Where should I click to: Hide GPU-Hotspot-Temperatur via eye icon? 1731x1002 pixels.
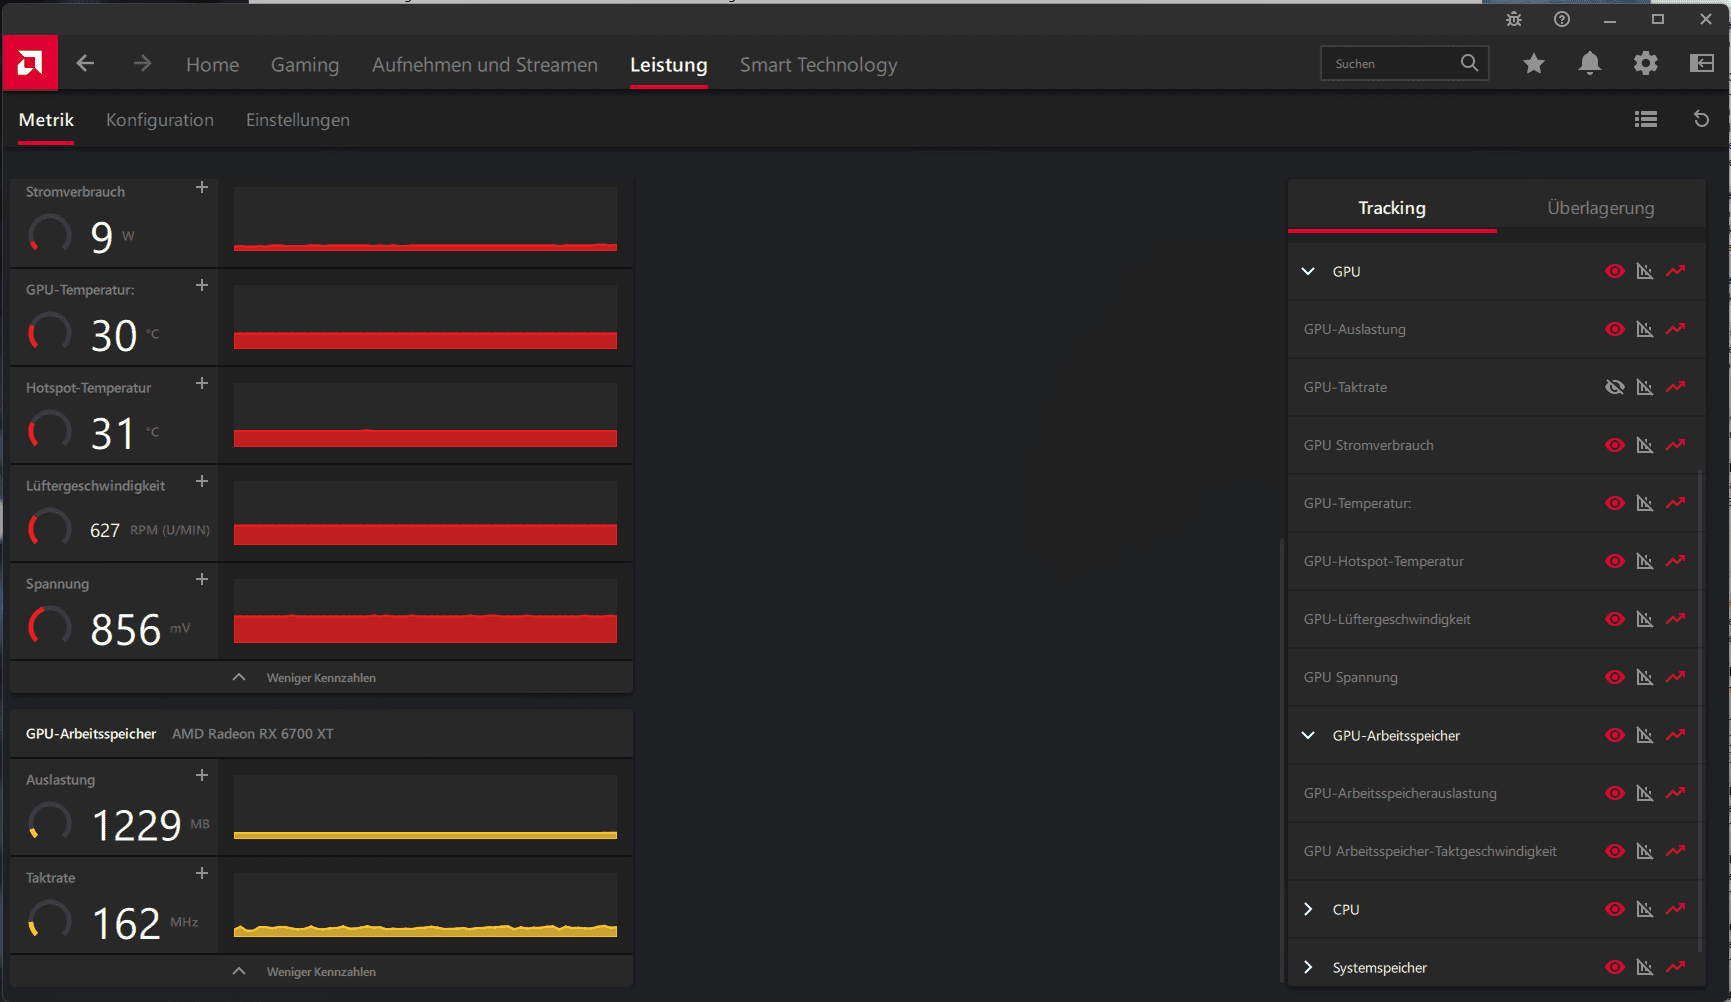click(1614, 561)
